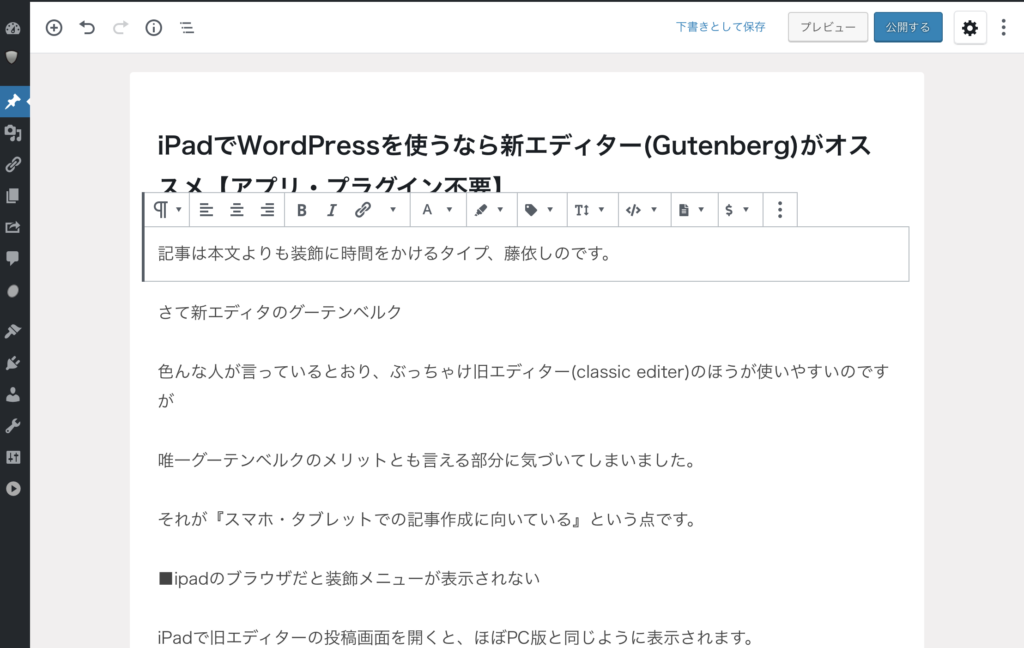Click the add block plus icon
This screenshot has height=648, width=1024.
54,27
